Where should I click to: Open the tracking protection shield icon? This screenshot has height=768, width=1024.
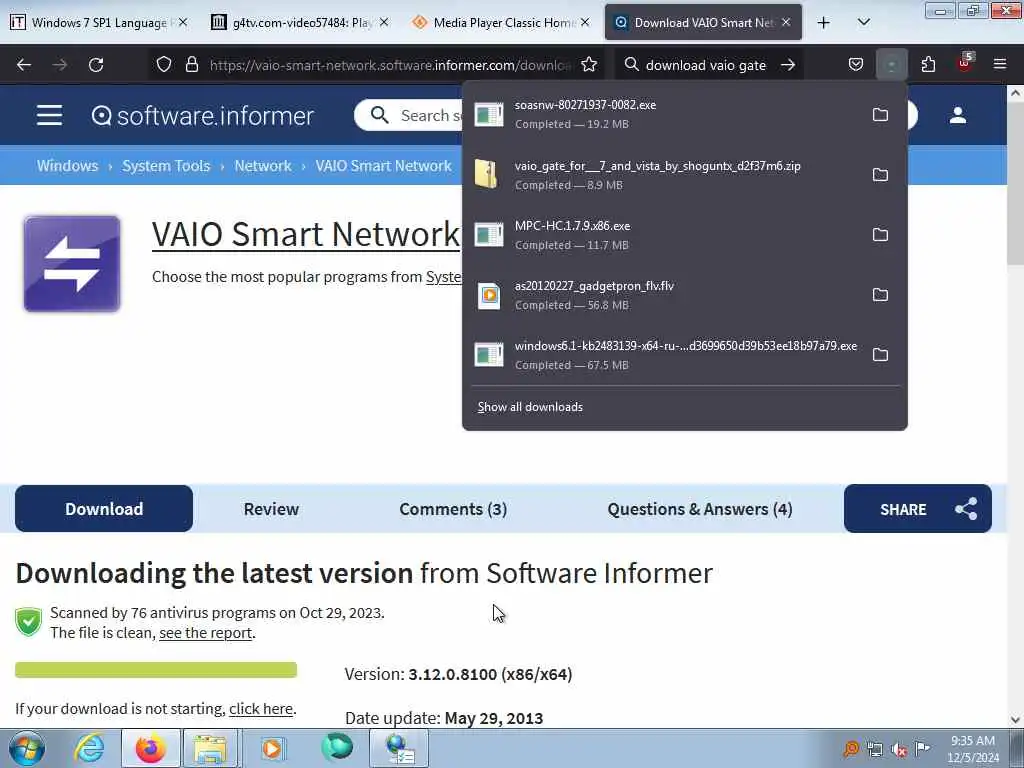pyautogui.click(x=164, y=65)
